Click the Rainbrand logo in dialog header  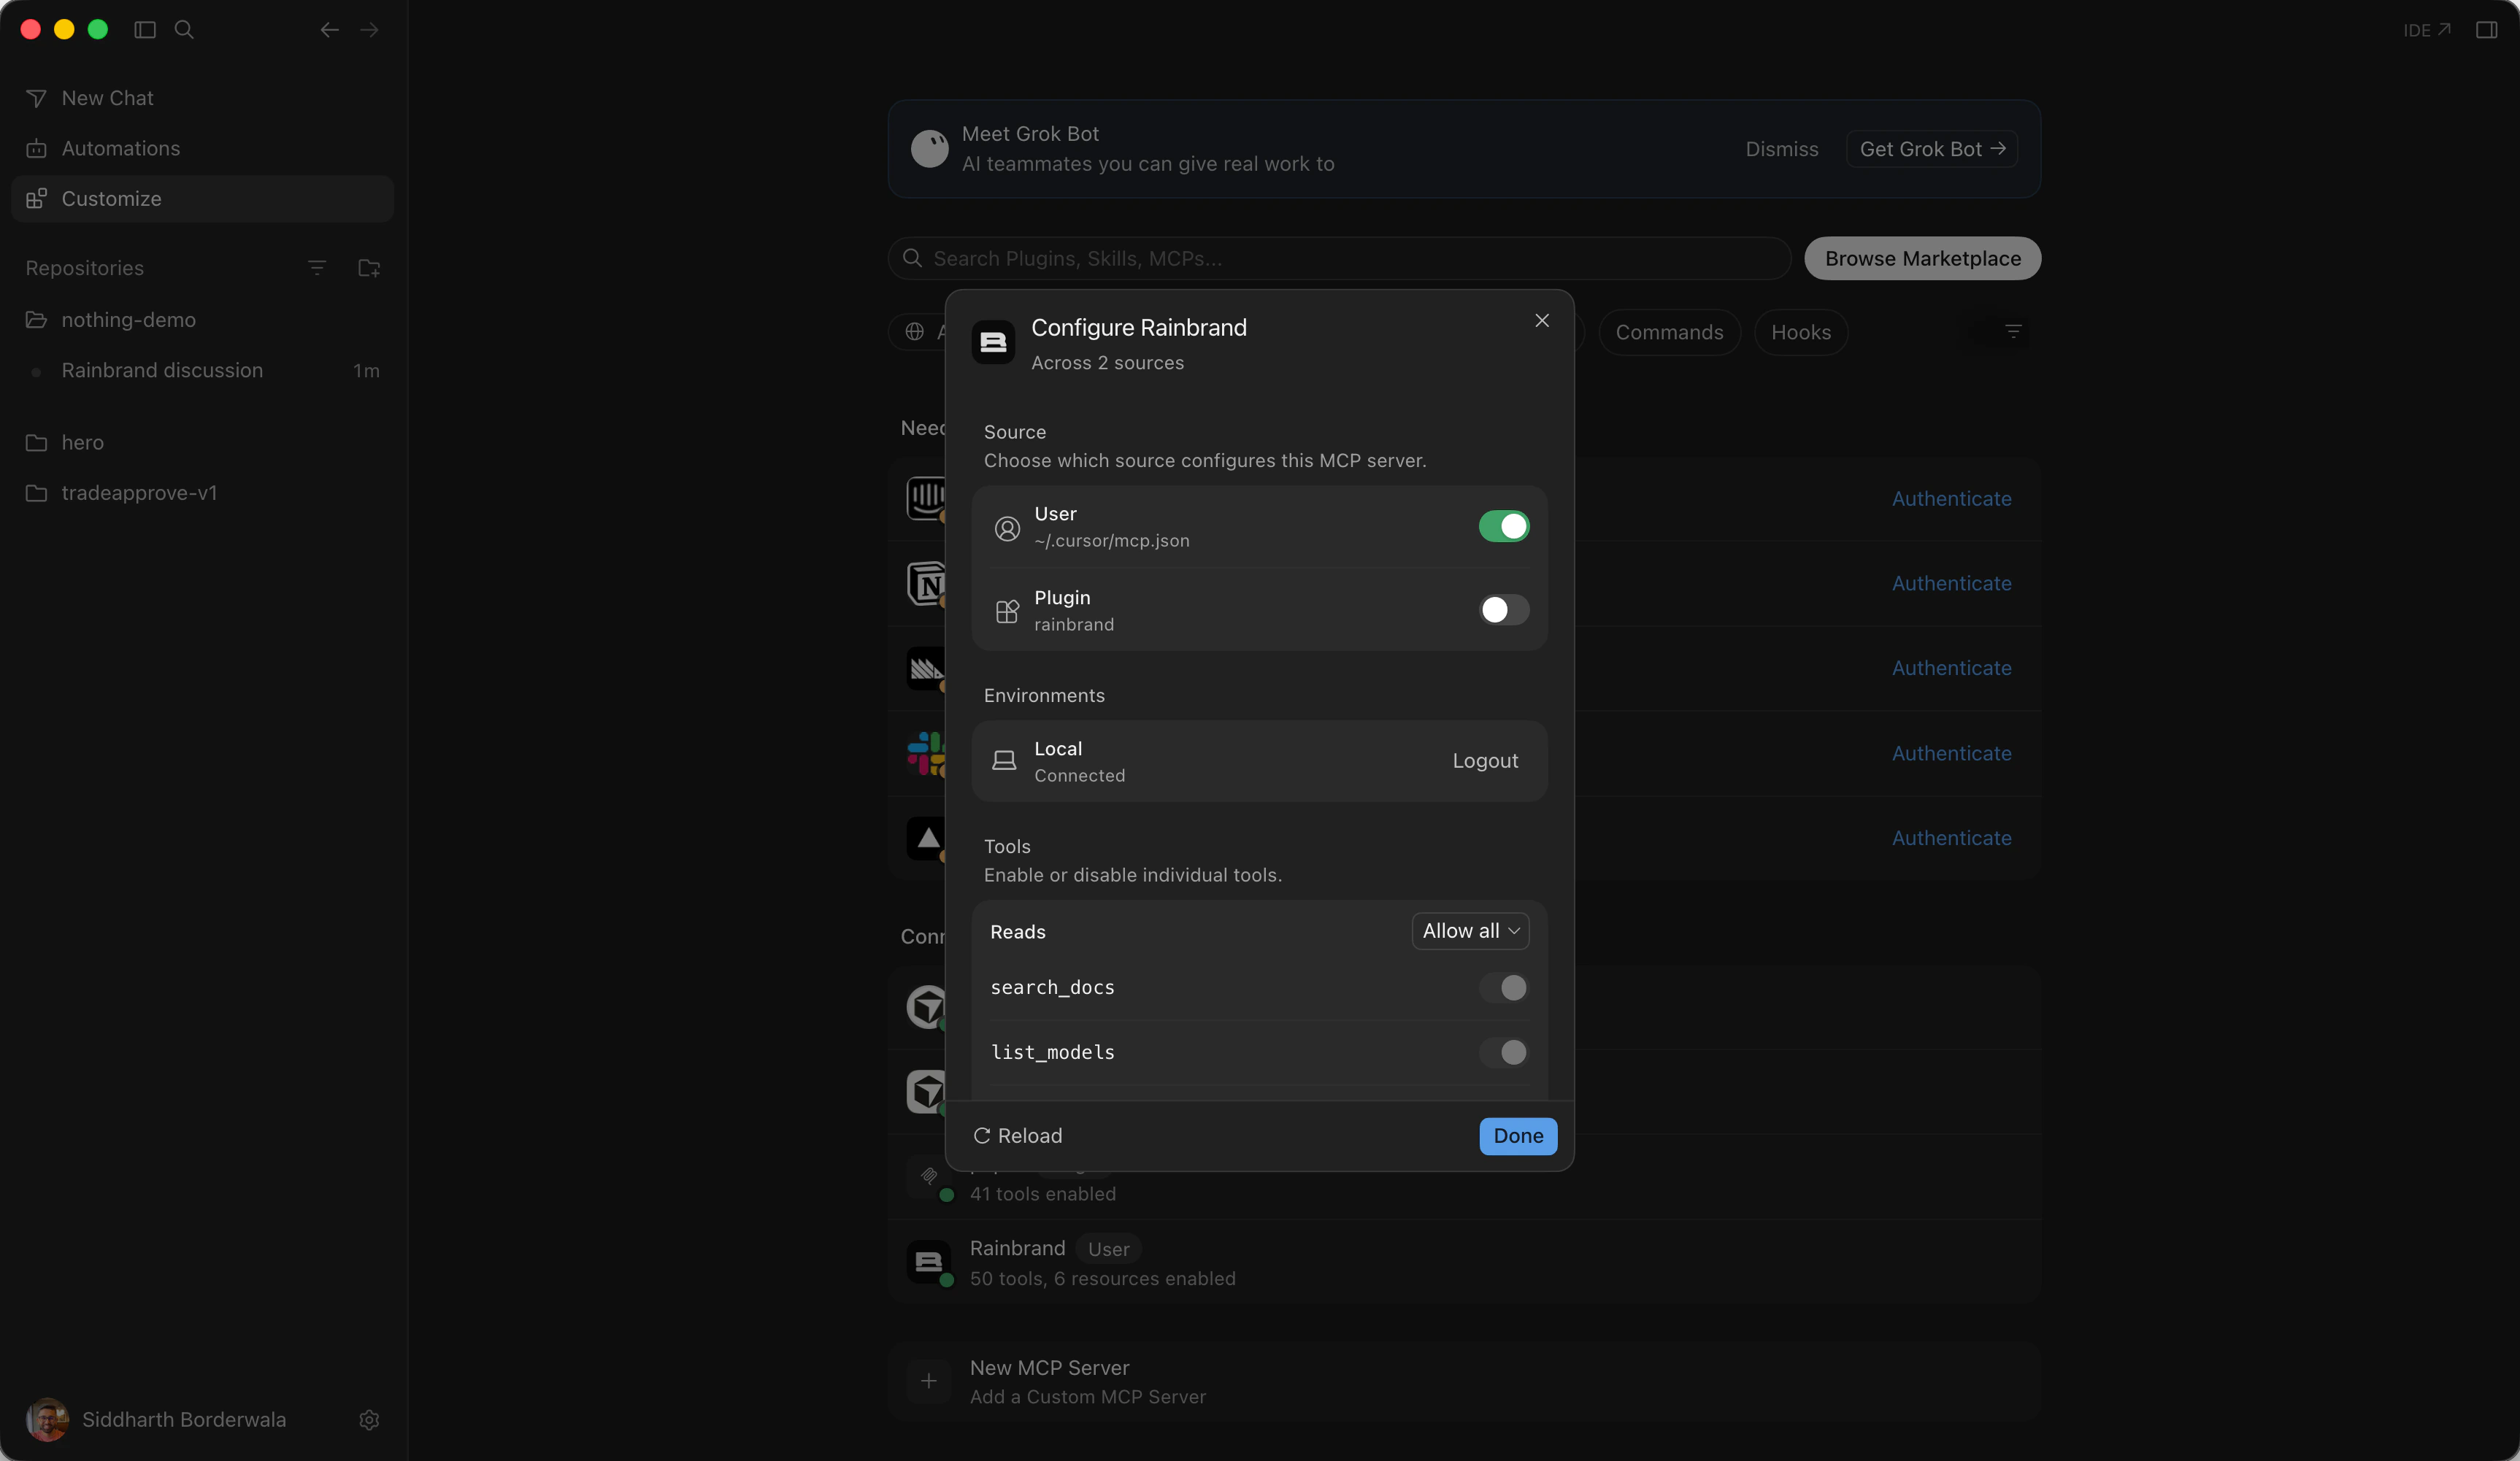[x=993, y=342]
